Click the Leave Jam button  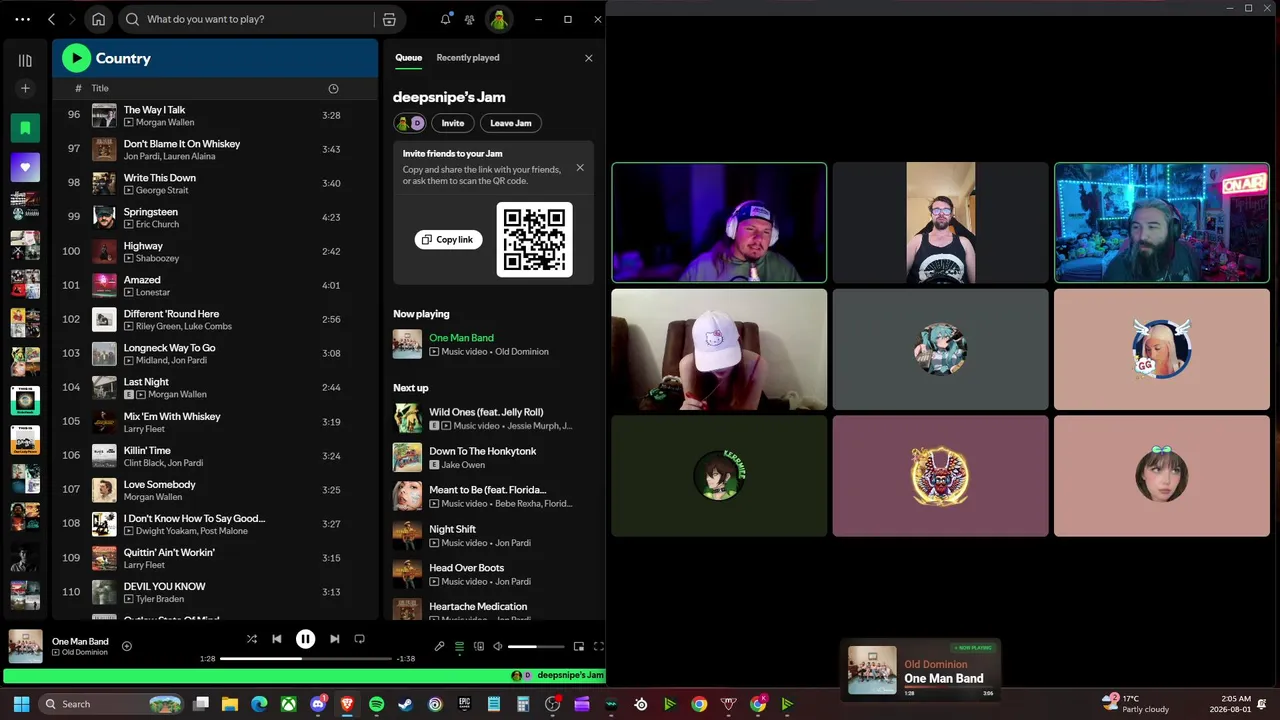[510, 123]
